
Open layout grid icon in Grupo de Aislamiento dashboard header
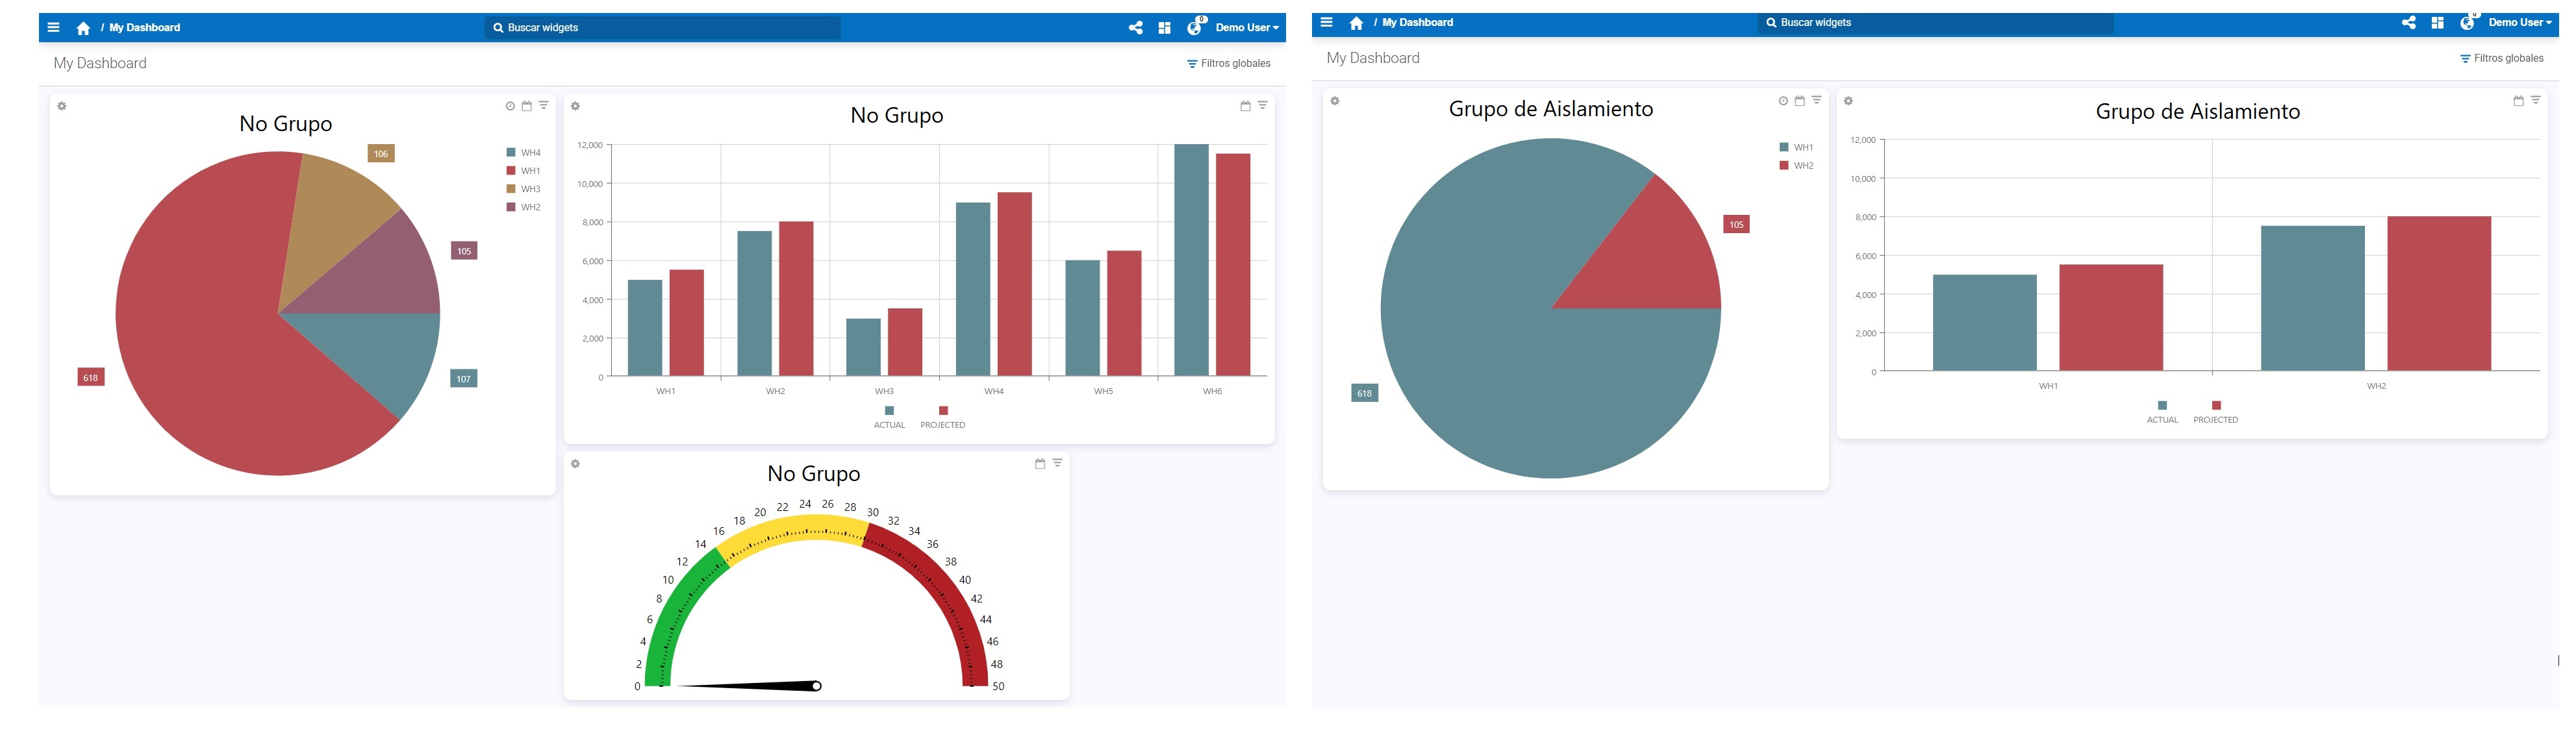[2437, 23]
